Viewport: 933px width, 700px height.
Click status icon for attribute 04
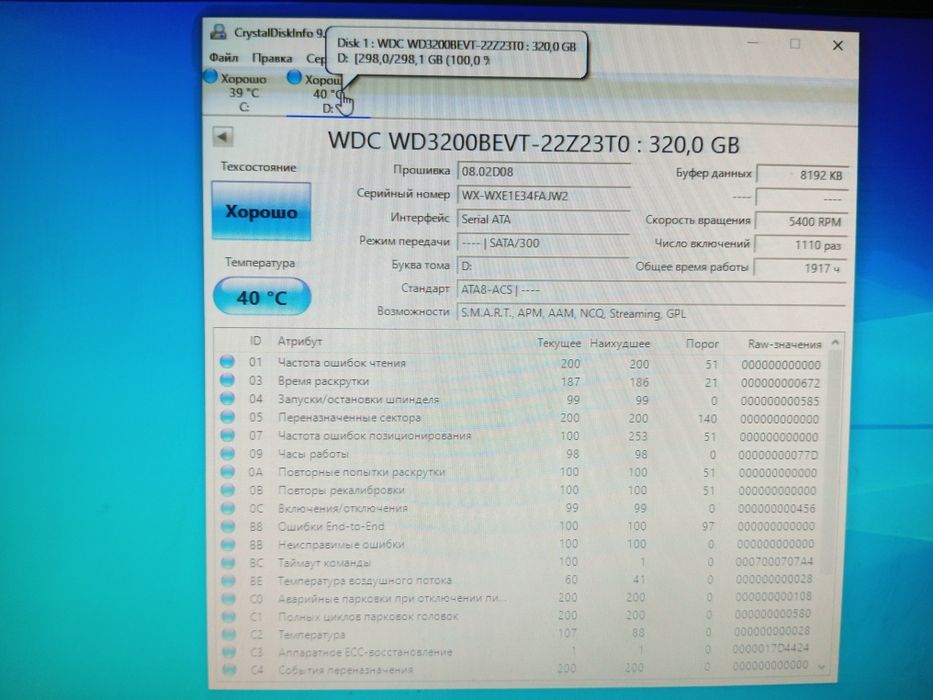click(227, 398)
